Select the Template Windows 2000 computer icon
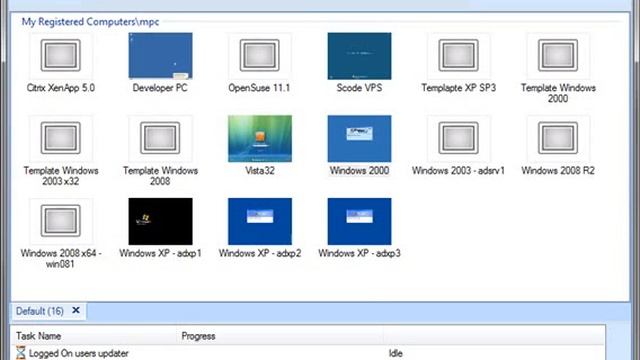Viewport: 640px width, 360px height. 558,56
